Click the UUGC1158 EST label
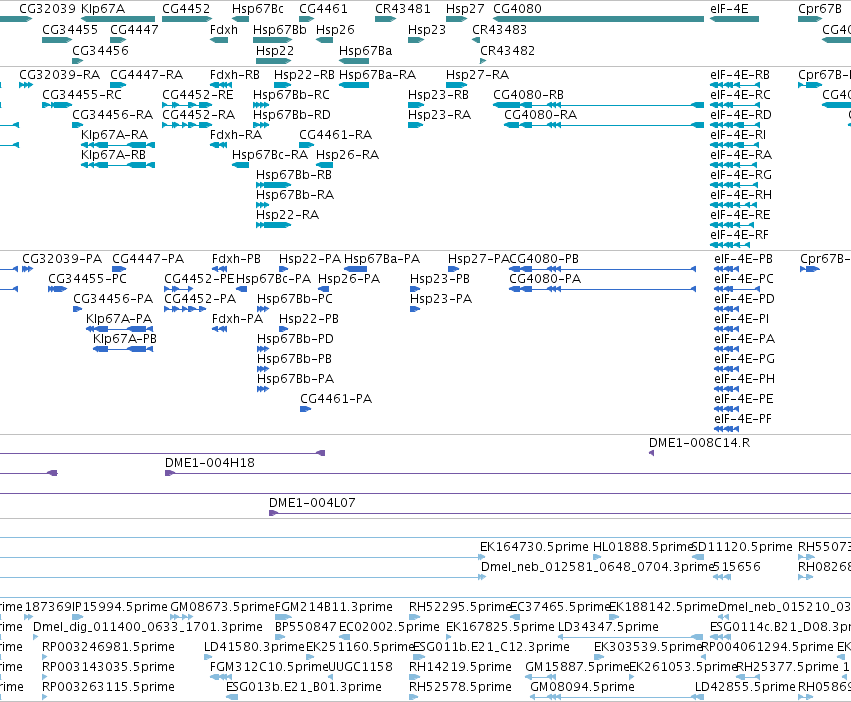 click(x=359, y=667)
